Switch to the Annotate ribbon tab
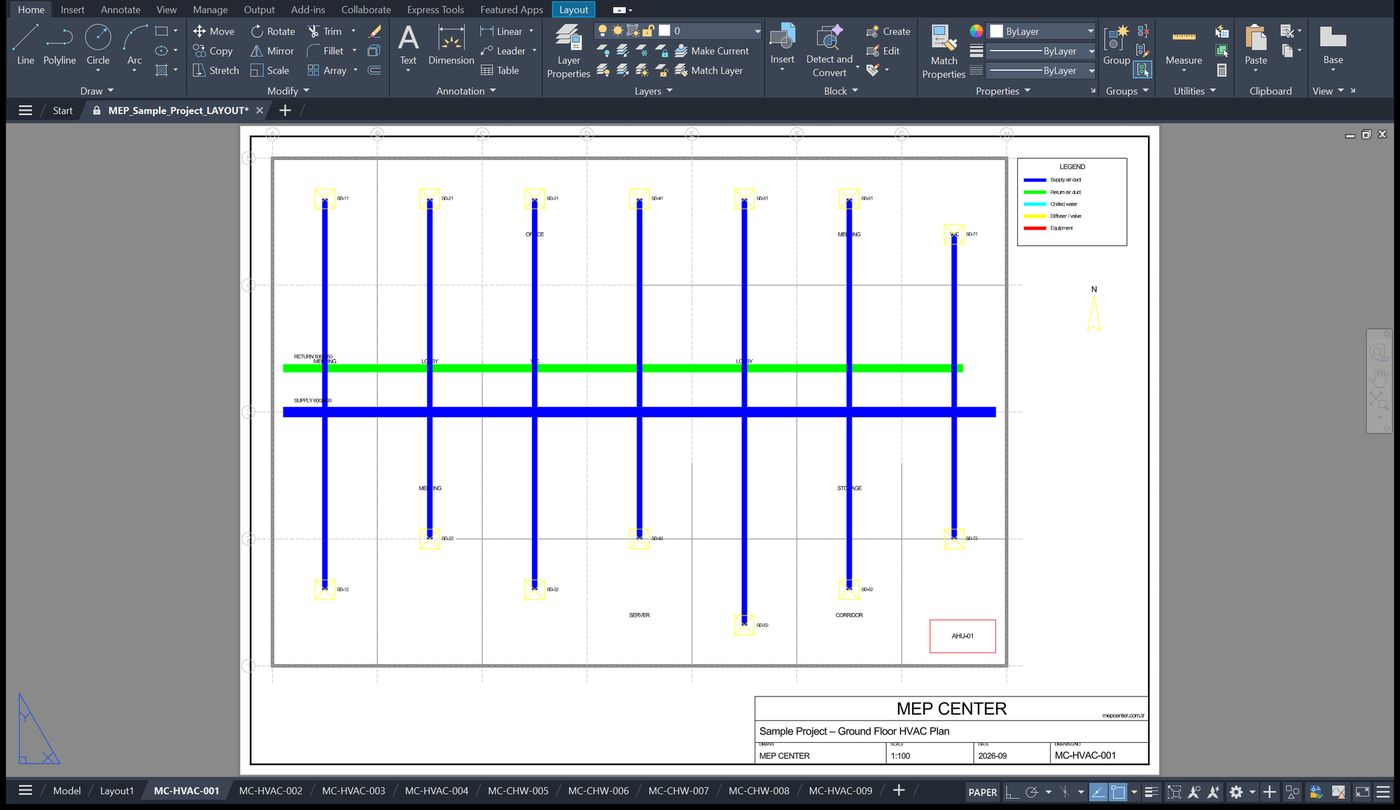1400x810 pixels. coord(120,9)
